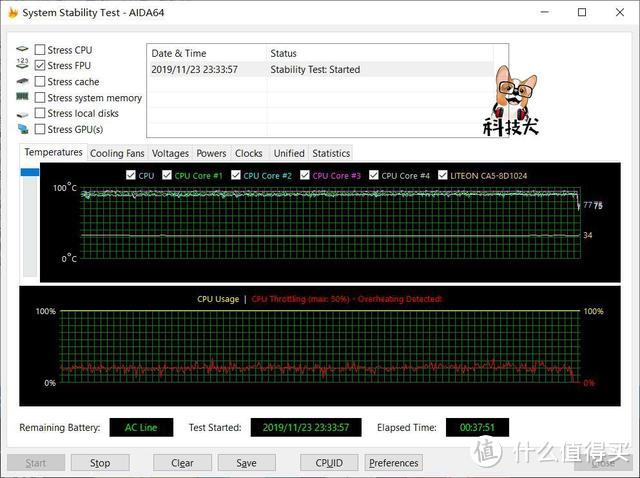Viewport: 640px width, 478px height.
Task: Enable the Stress local disks checkbox
Action: coord(40,113)
